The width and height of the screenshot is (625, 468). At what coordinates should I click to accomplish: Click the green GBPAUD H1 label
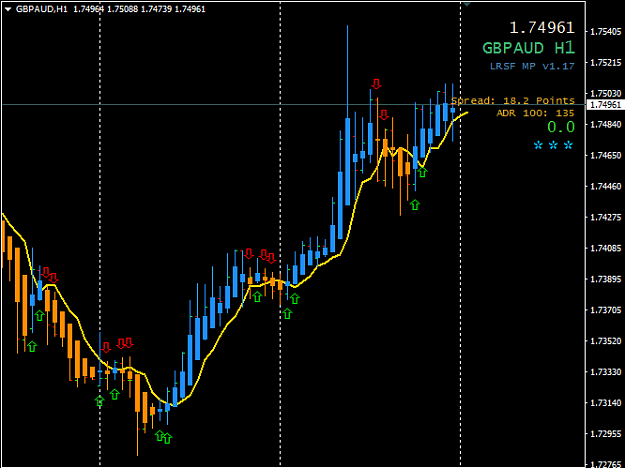point(529,48)
